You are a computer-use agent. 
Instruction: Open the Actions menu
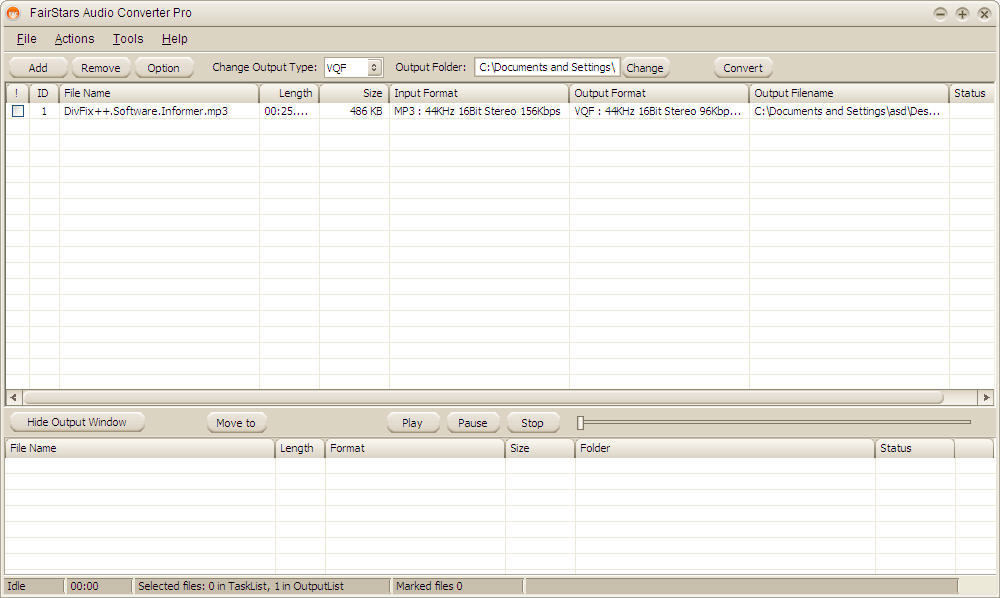pos(75,39)
